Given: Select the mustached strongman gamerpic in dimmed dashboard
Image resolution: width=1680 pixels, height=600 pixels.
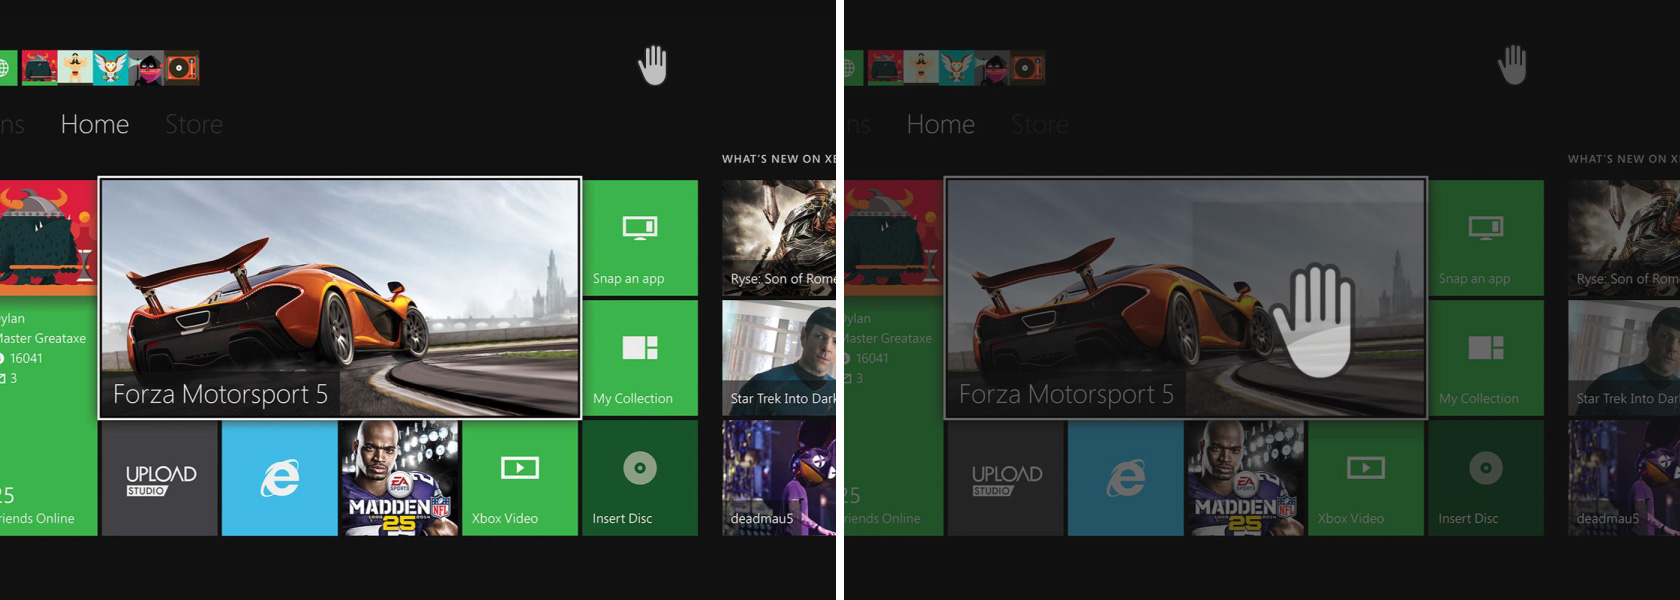Looking at the screenshot, I should [x=921, y=67].
